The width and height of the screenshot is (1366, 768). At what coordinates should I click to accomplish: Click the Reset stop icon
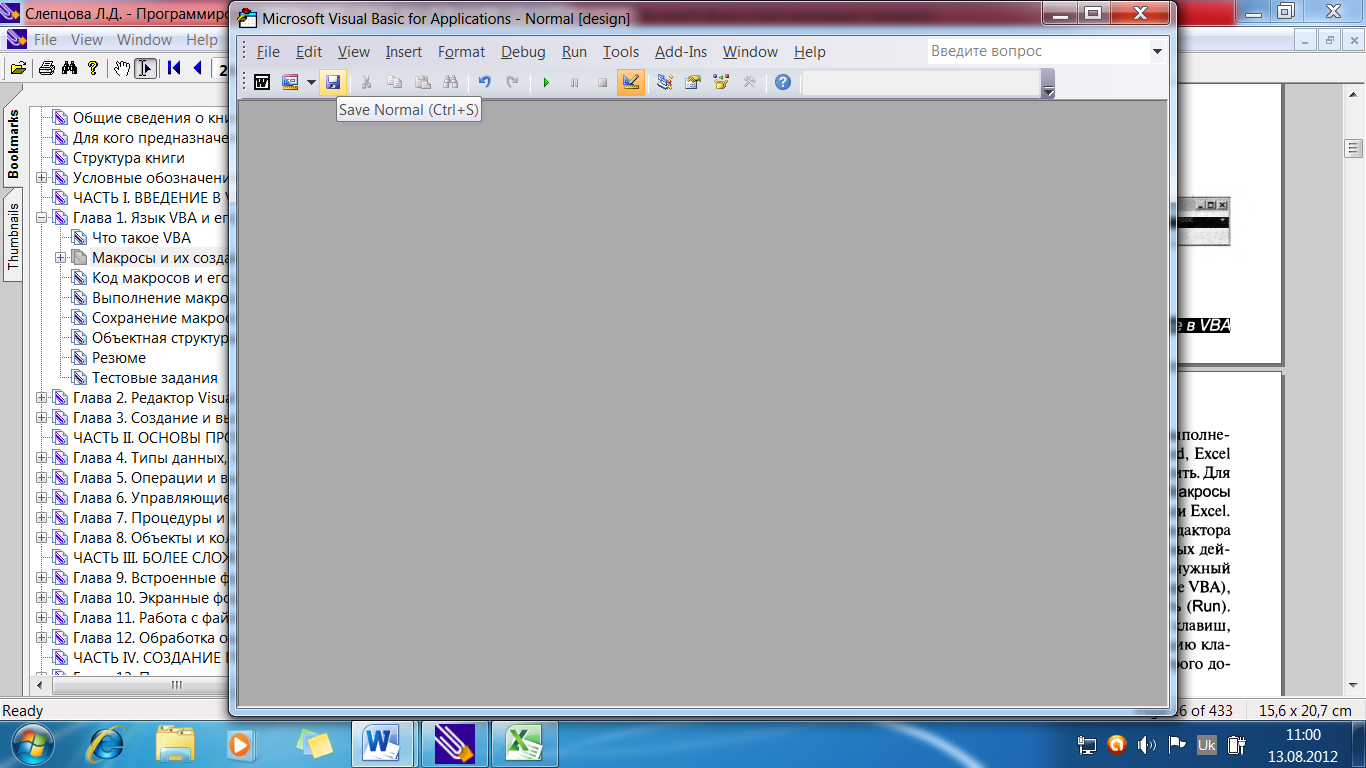click(602, 82)
